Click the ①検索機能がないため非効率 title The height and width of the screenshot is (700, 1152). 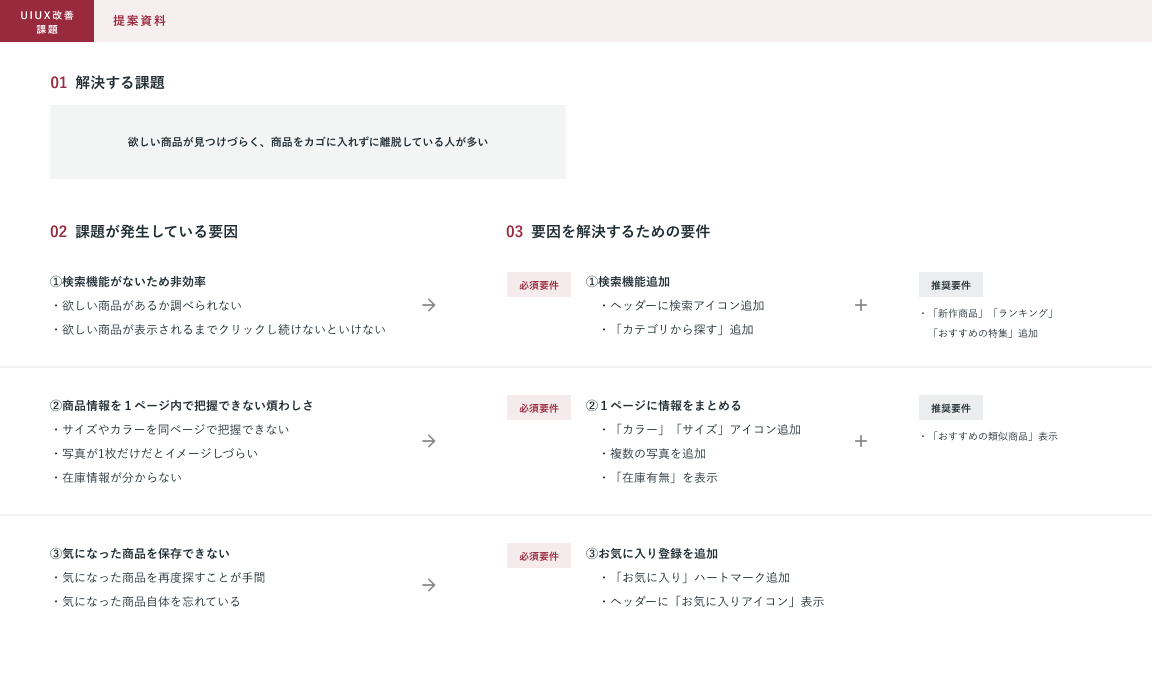[x=128, y=282]
